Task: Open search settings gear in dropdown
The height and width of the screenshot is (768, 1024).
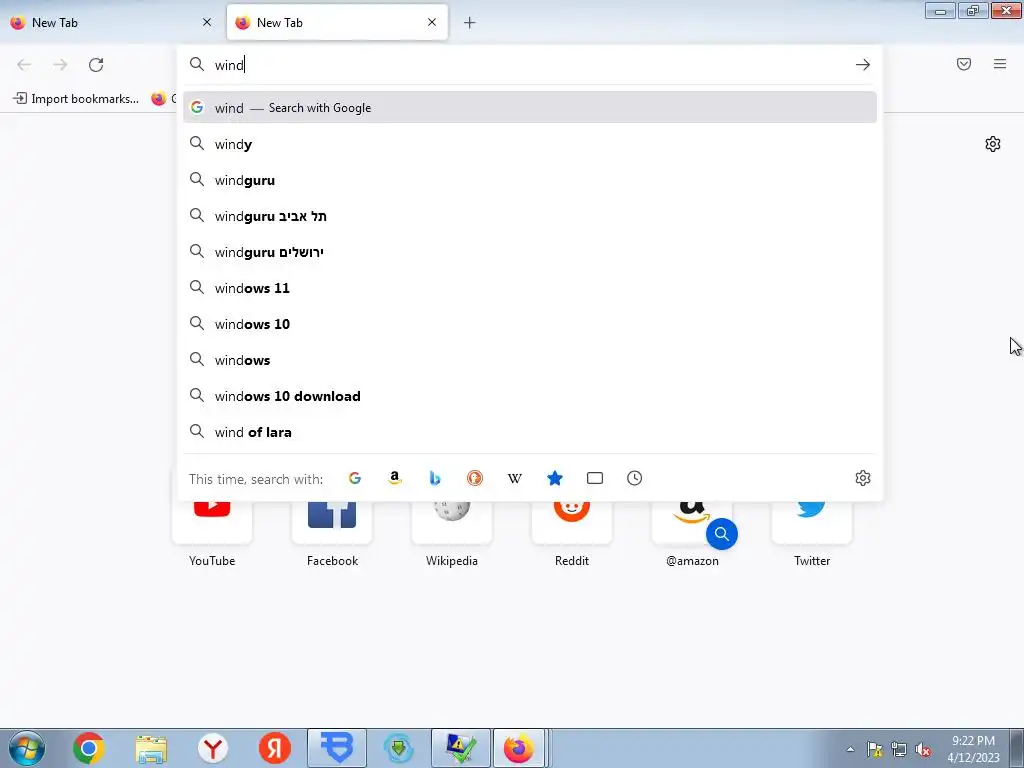Action: tap(863, 478)
